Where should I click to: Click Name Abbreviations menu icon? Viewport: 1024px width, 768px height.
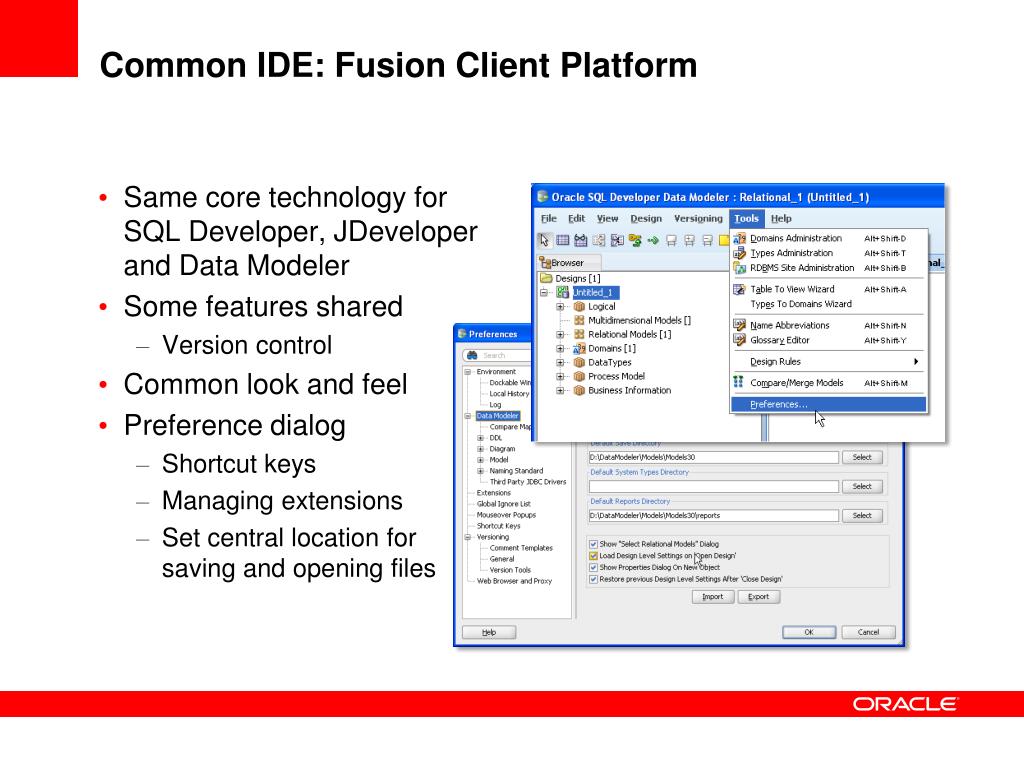[739, 325]
